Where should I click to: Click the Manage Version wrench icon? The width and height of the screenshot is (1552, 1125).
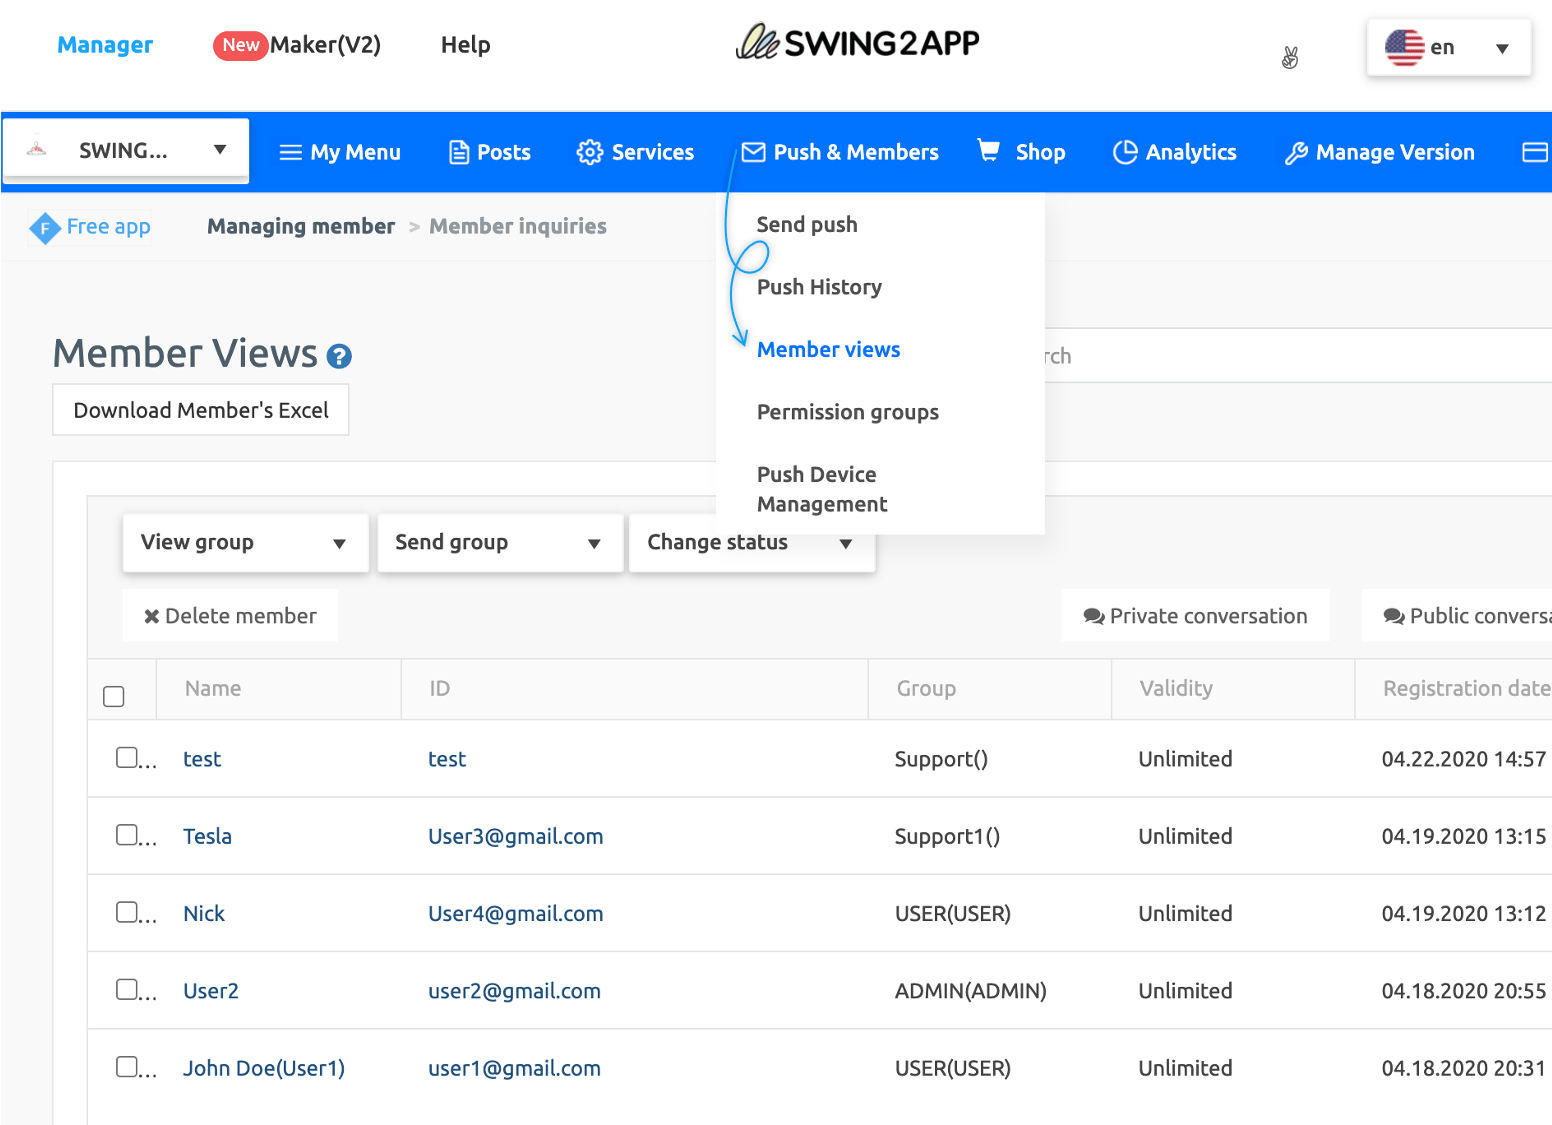(x=1296, y=153)
